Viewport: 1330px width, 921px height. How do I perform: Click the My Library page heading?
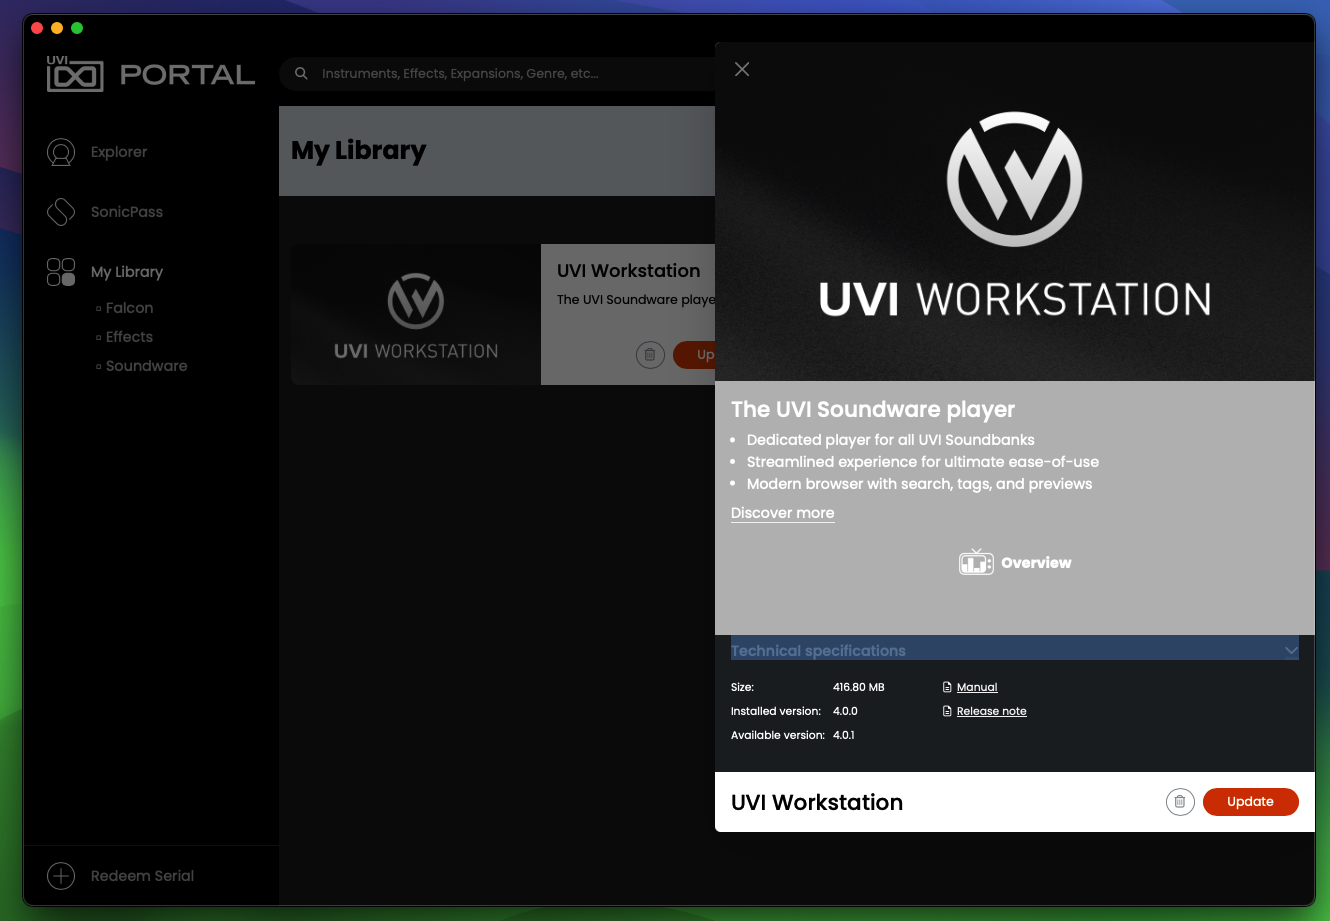(359, 151)
